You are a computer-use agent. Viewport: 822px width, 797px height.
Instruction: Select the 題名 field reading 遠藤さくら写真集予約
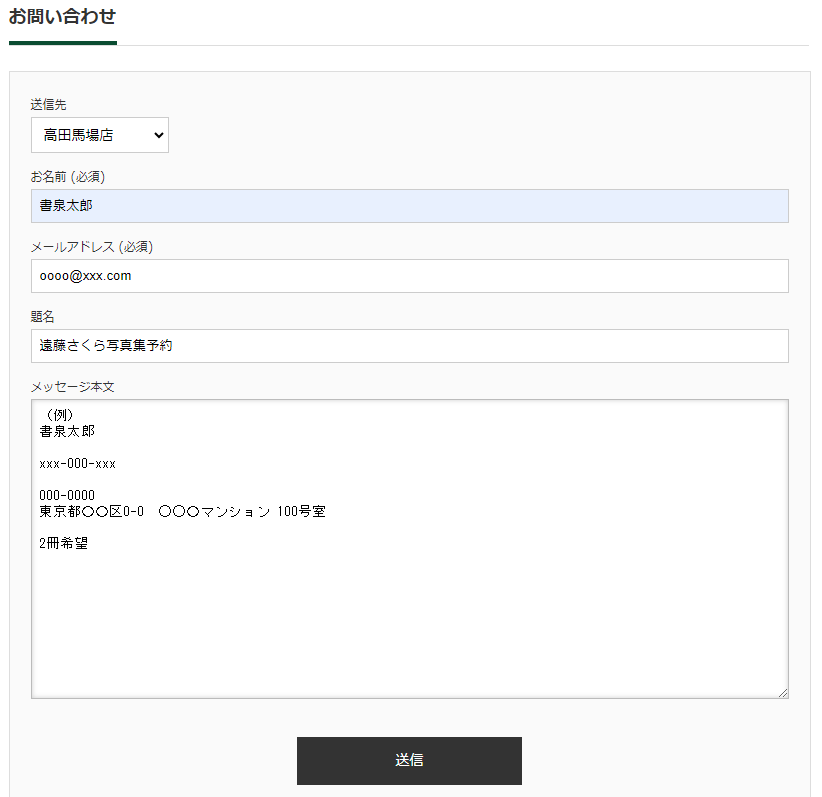[409, 346]
